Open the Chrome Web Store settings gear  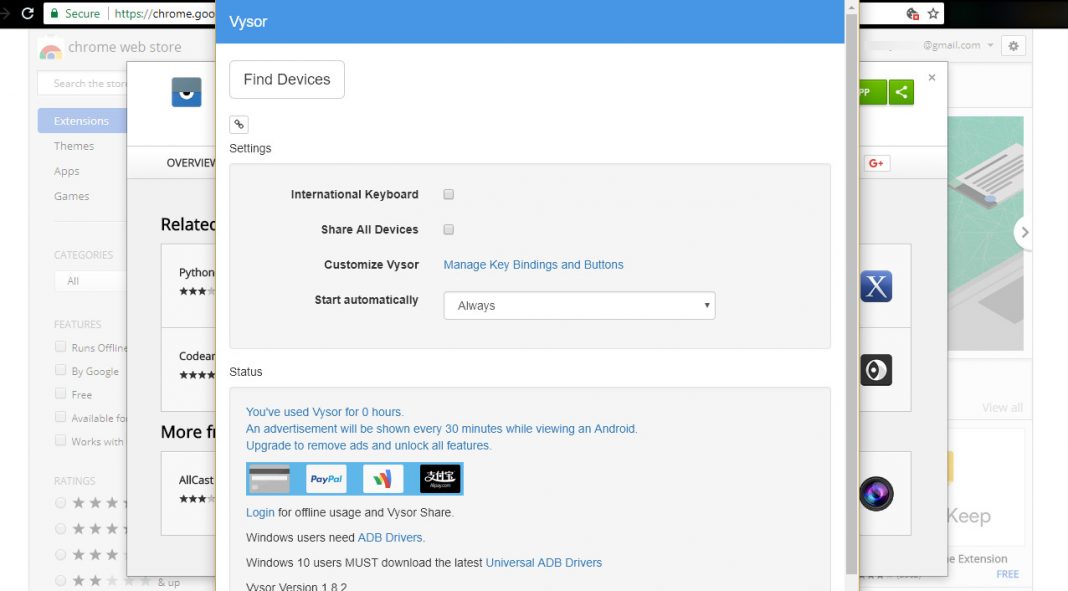tap(1013, 45)
